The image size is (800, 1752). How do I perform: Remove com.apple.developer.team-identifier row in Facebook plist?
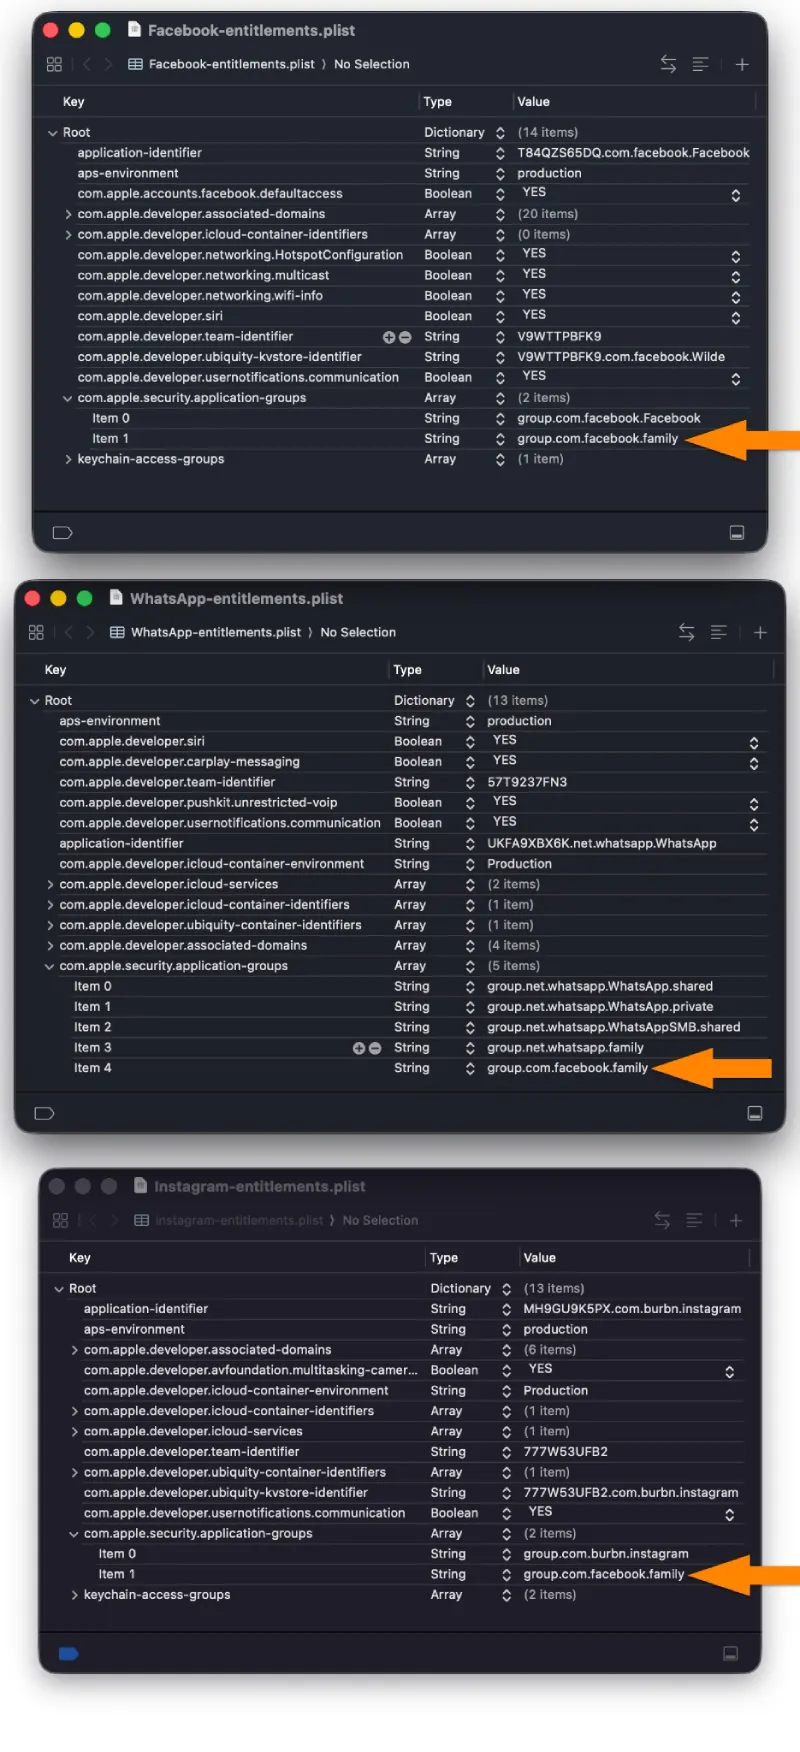coord(405,337)
